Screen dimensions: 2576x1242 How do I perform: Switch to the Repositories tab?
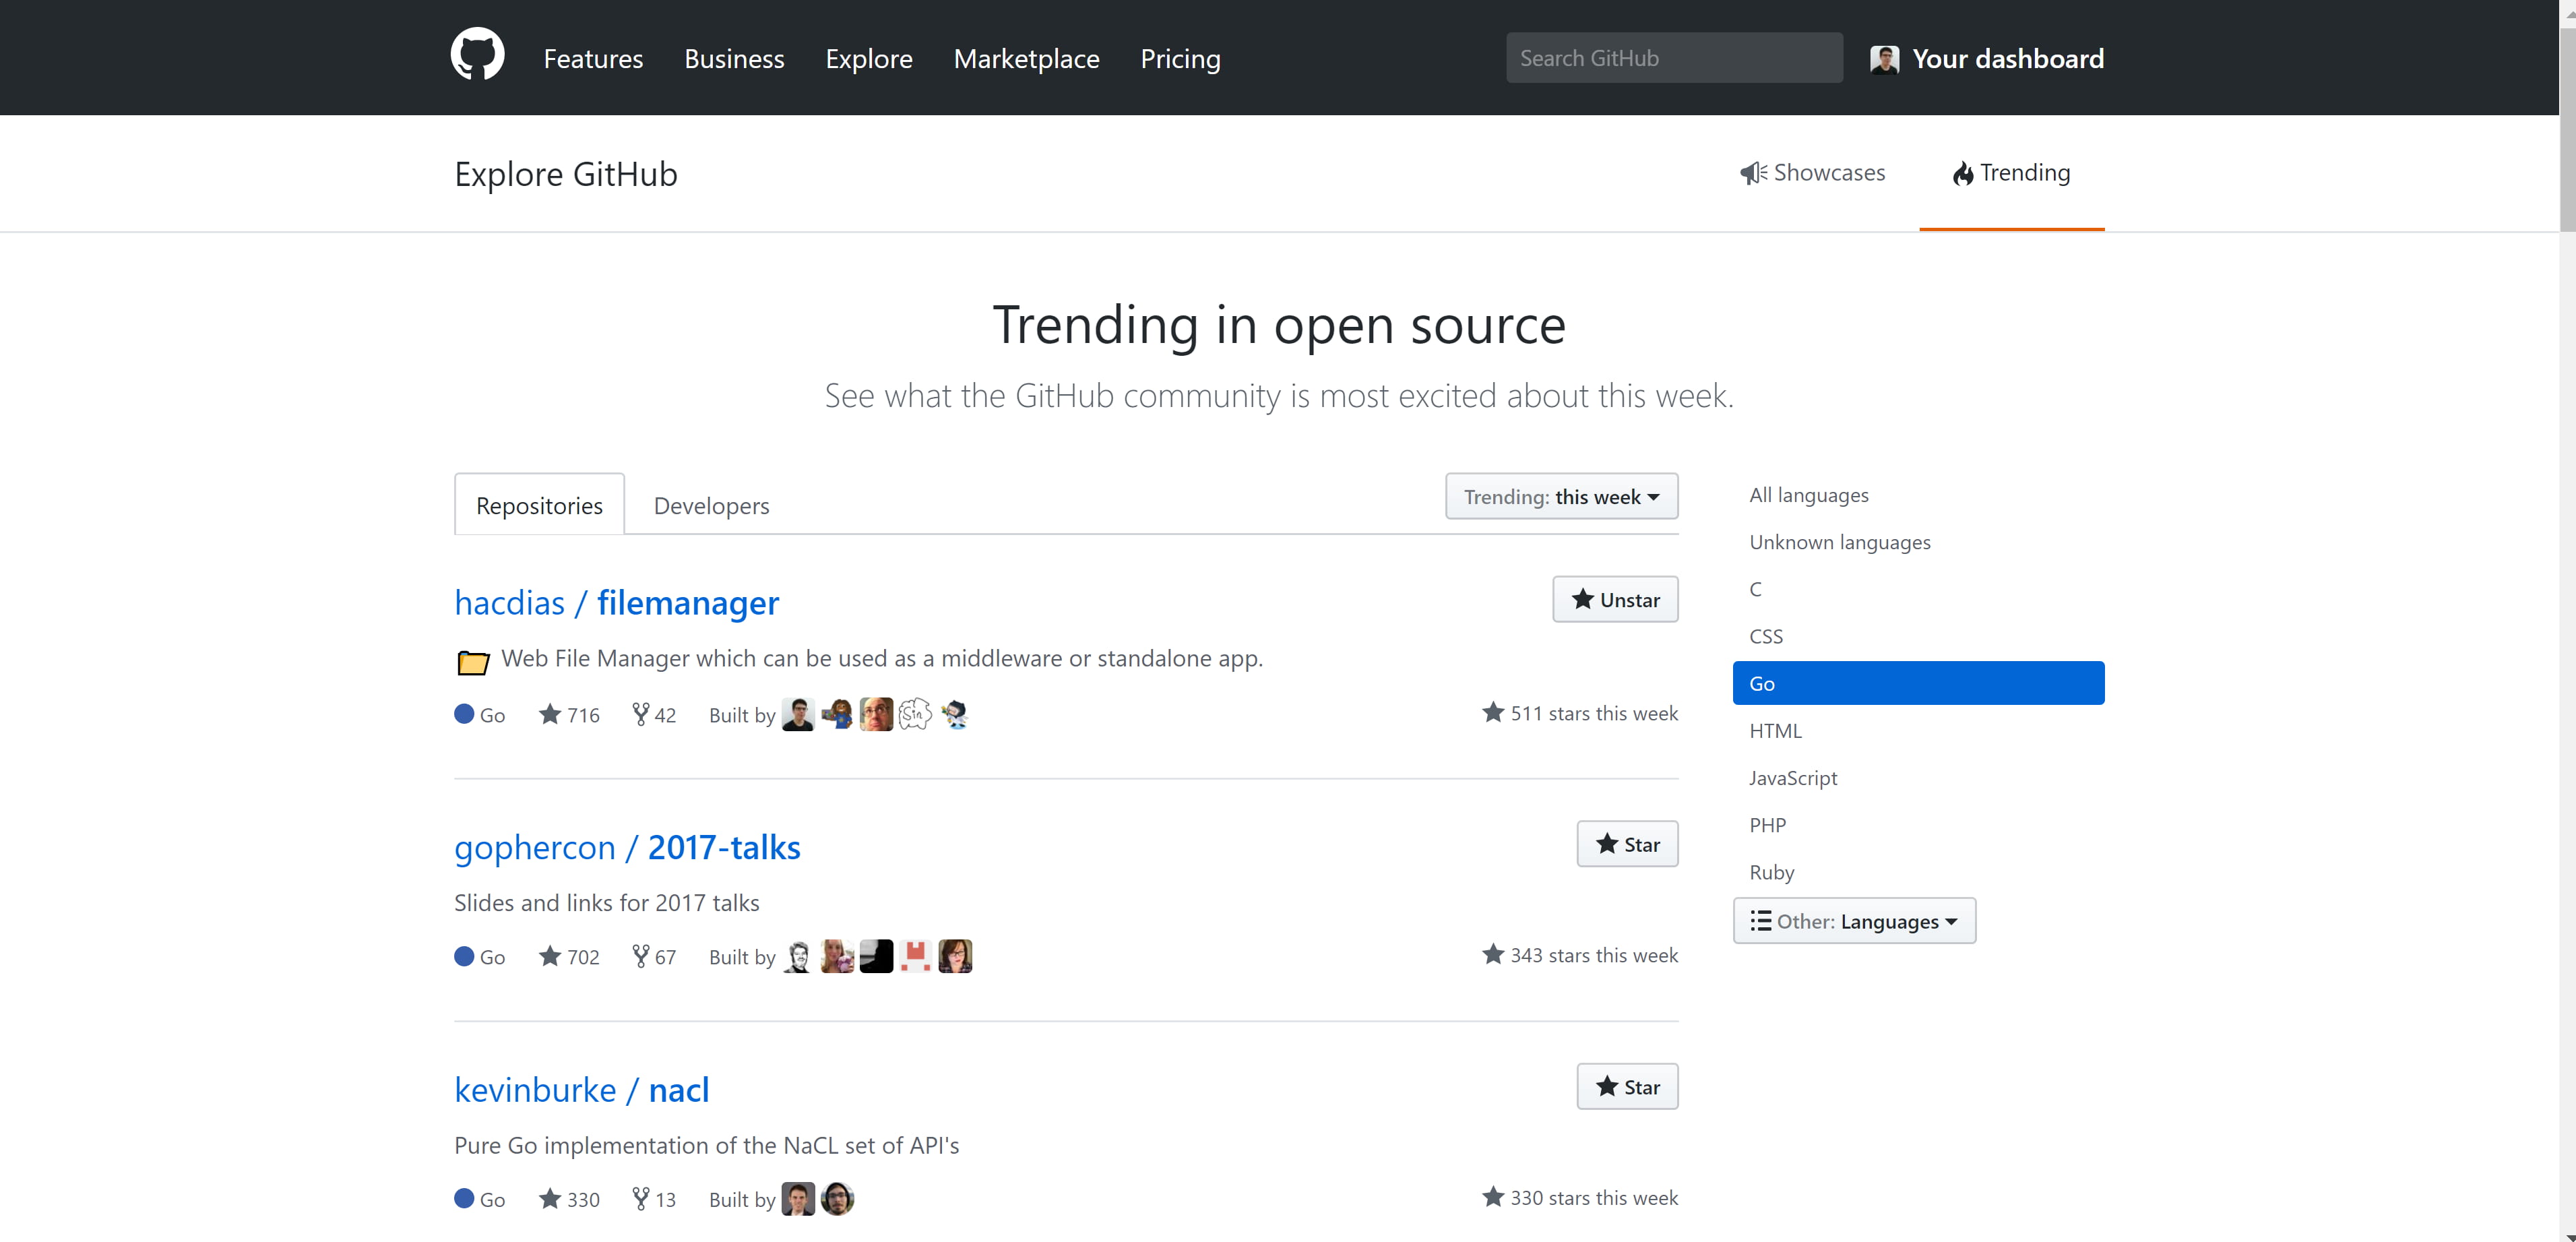click(539, 504)
